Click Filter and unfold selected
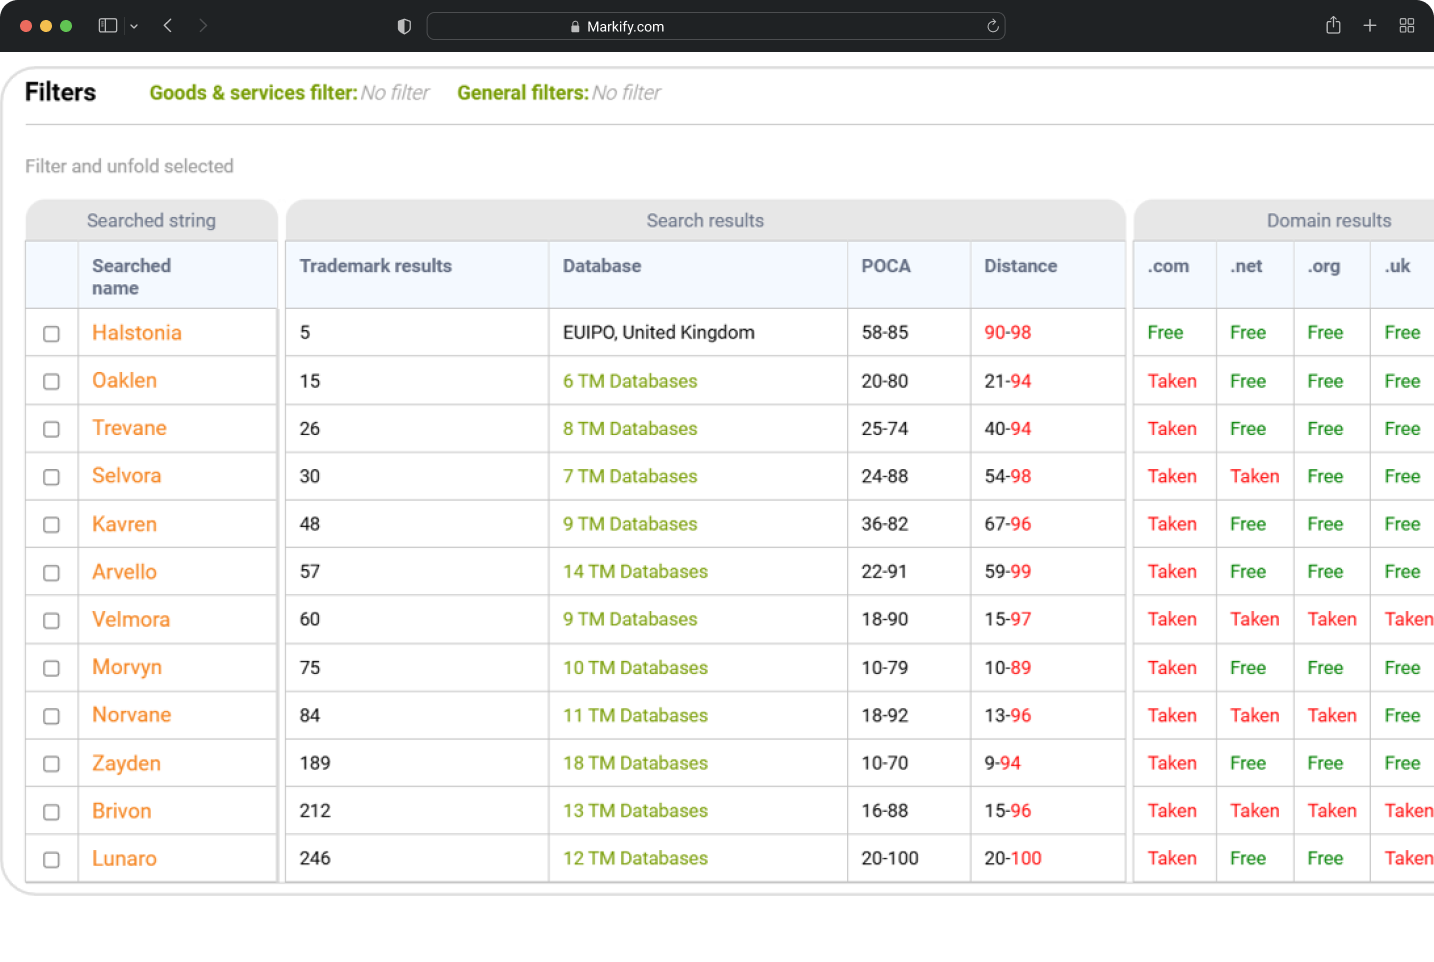This screenshot has width=1434, height=962. [129, 166]
